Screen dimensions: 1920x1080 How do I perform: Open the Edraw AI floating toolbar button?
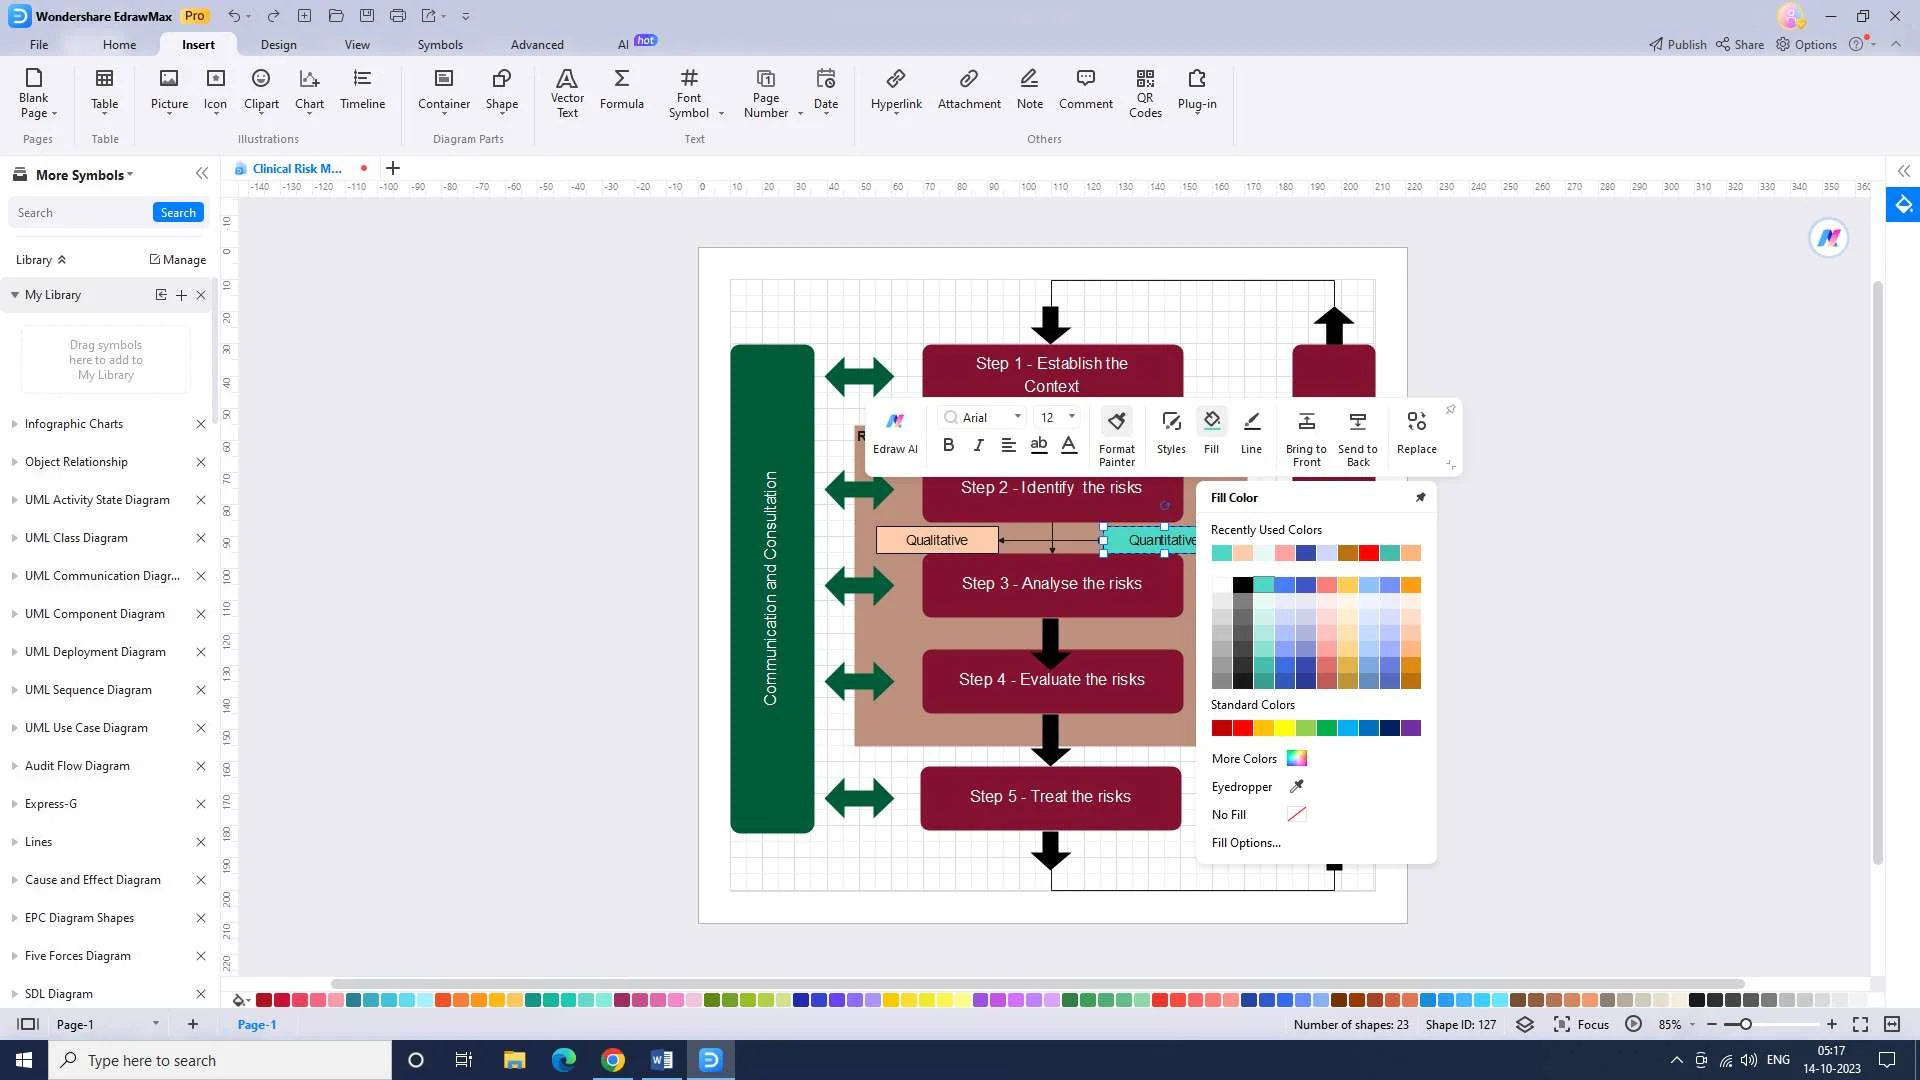[895, 432]
